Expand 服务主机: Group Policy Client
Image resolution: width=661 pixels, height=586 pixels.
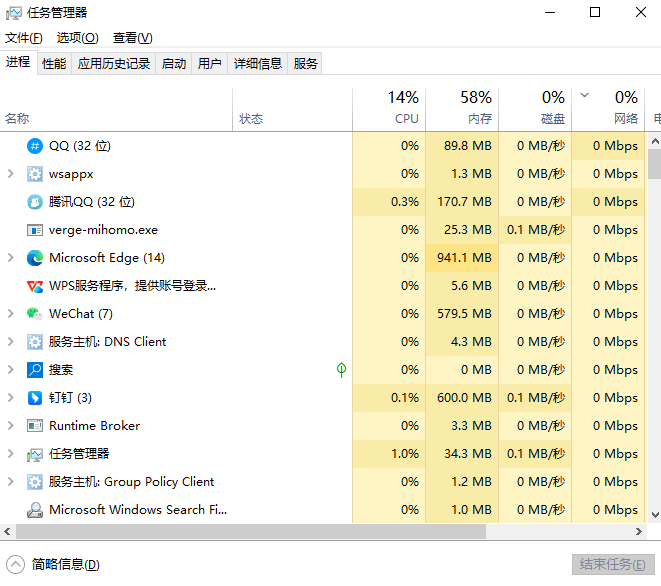[11, 482]
